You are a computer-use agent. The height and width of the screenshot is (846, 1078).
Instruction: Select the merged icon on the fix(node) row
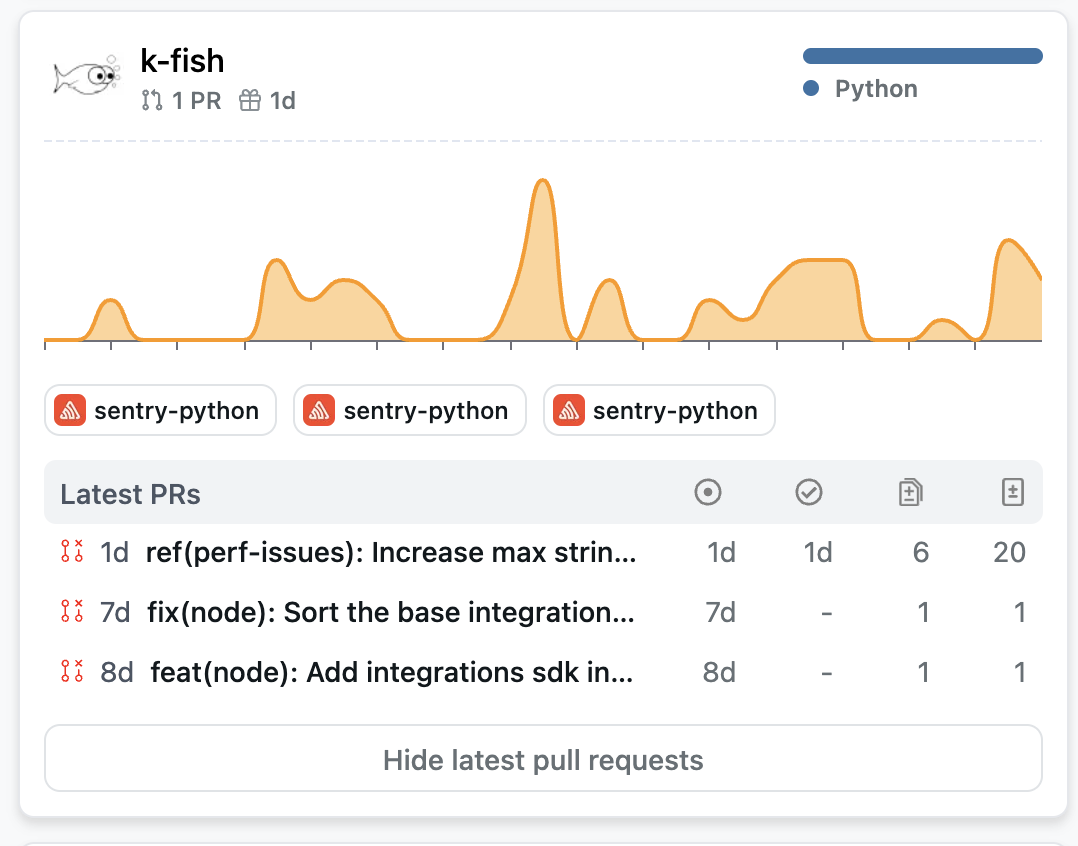(70, 612)
